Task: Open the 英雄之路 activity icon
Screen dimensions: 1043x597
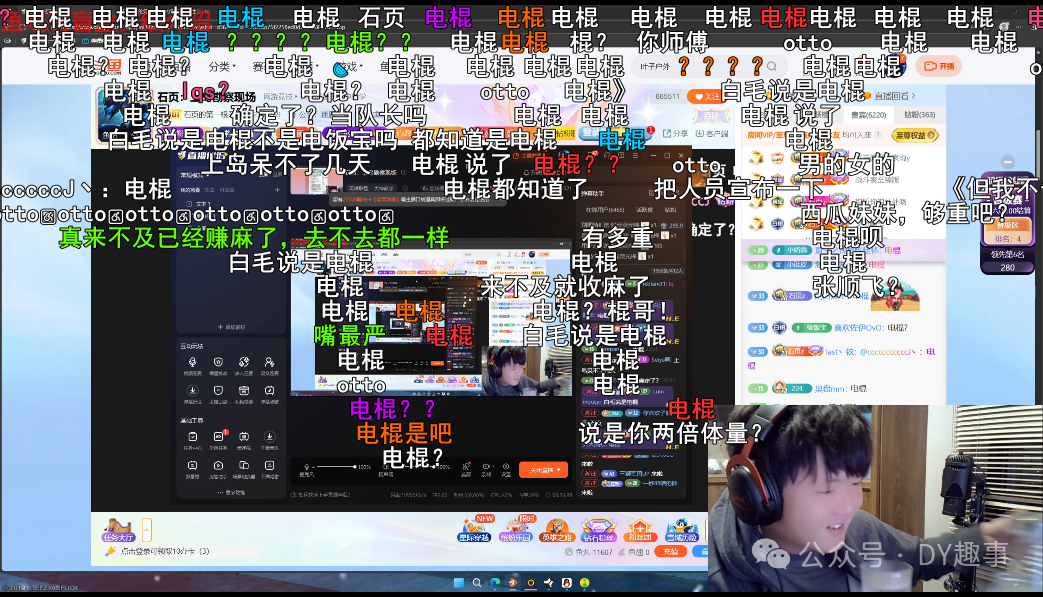Action: (557, 529)
